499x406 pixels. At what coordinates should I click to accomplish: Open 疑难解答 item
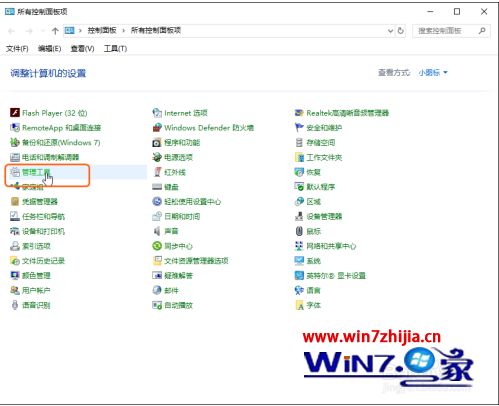(173, 275)
